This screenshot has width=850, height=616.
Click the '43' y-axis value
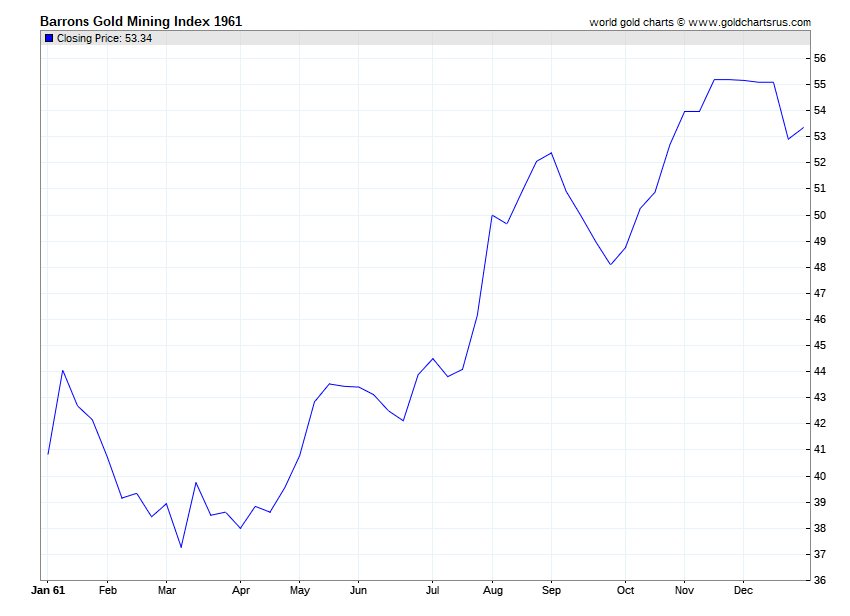[x=820, y=397]
